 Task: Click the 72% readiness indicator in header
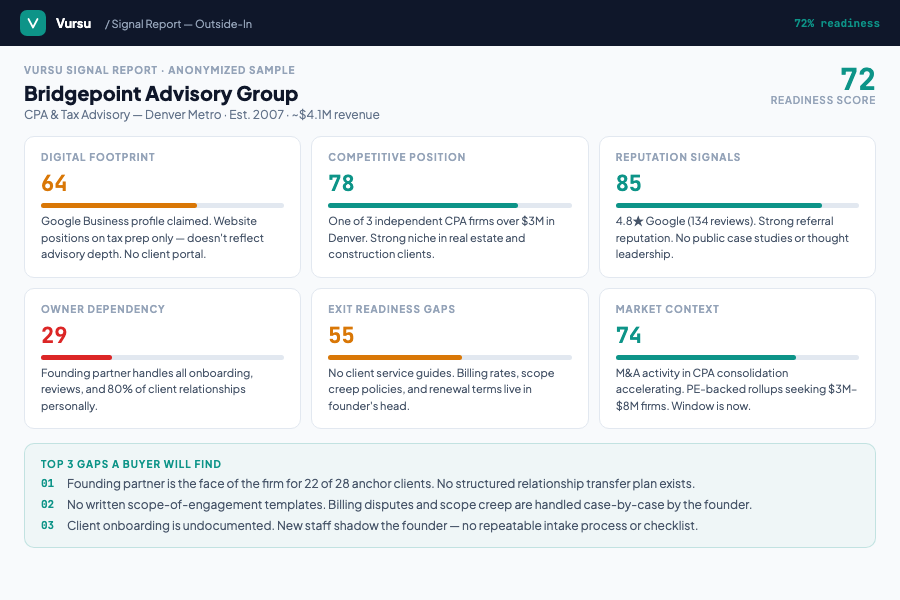tap(836, 24)
